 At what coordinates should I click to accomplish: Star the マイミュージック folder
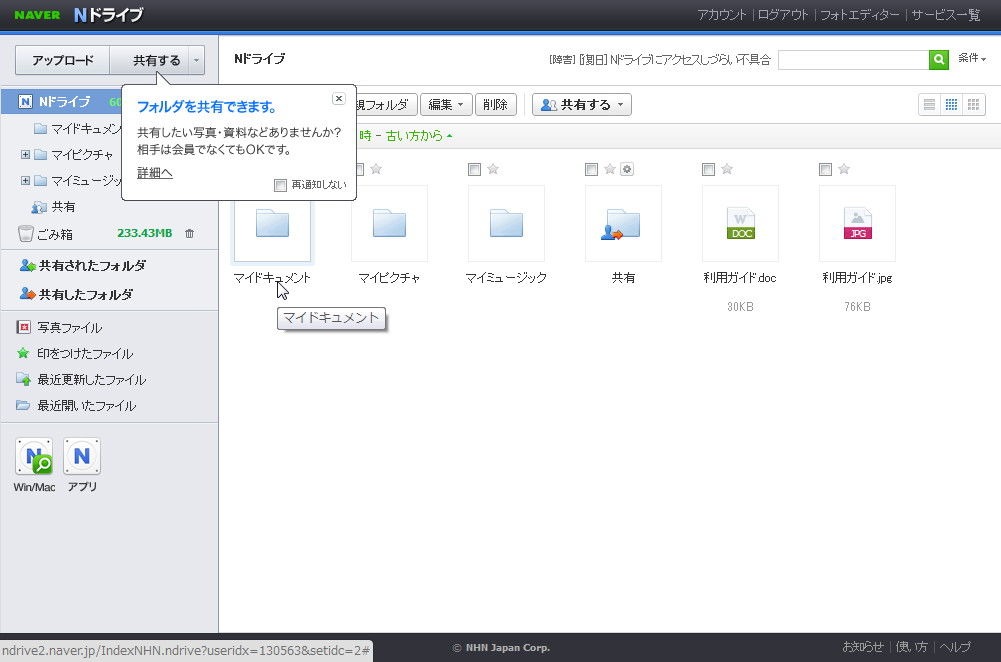click(x=493, y=169)
